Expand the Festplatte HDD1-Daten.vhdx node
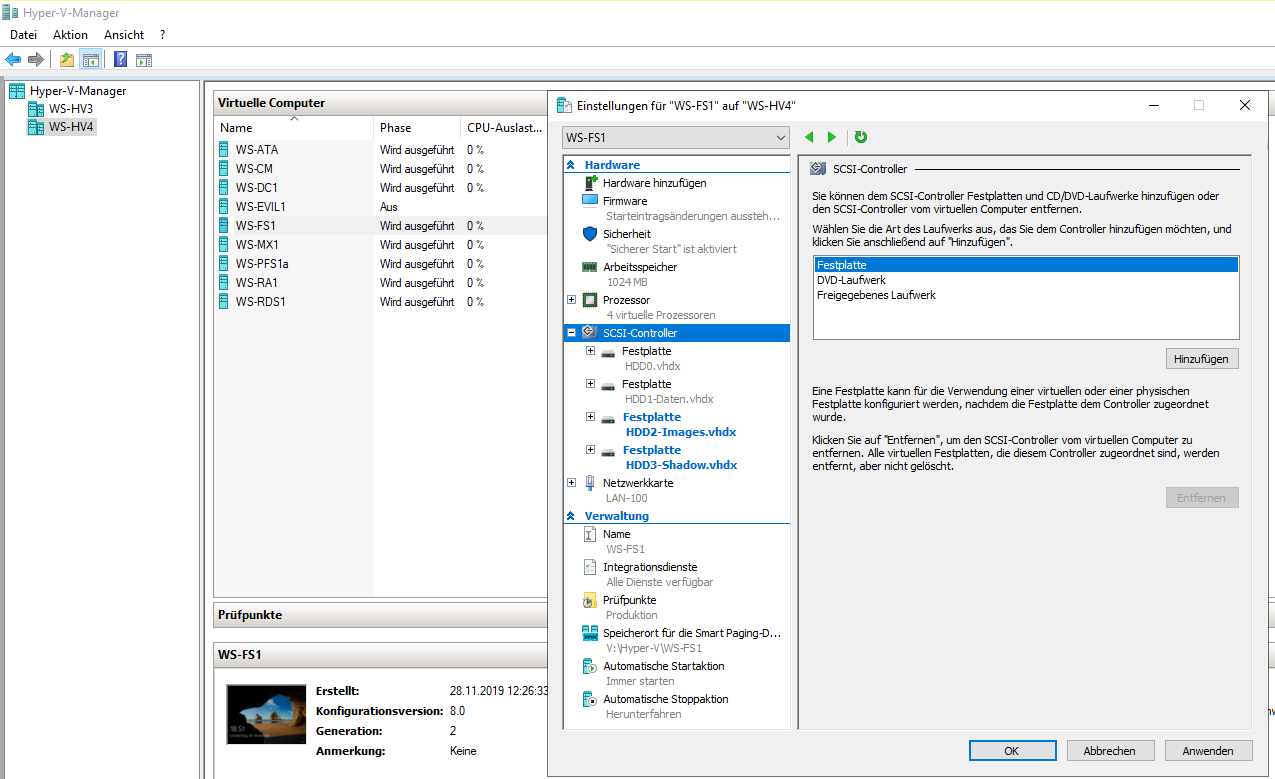 (590, 384)
